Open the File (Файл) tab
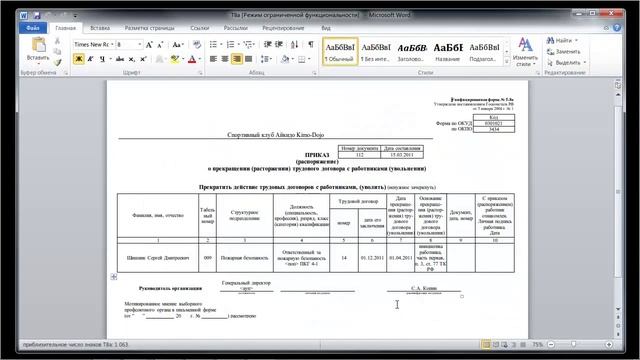 (33, 28)
